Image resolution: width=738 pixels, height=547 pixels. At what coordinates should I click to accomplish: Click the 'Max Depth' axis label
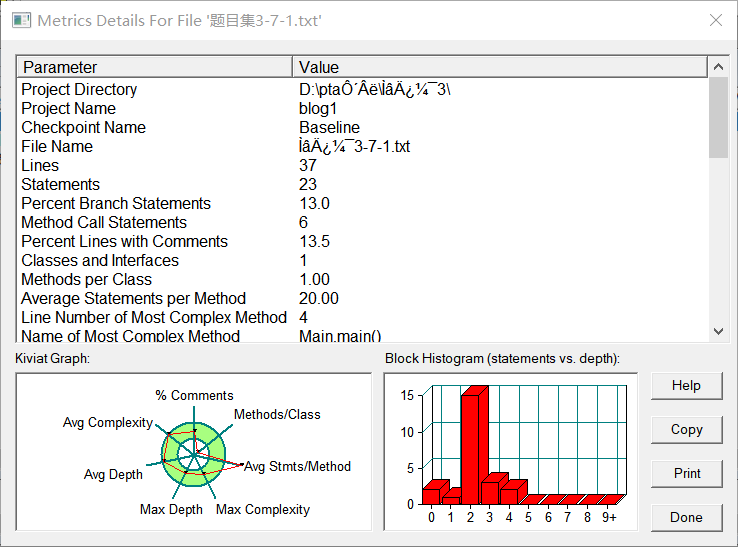(171, 509)
